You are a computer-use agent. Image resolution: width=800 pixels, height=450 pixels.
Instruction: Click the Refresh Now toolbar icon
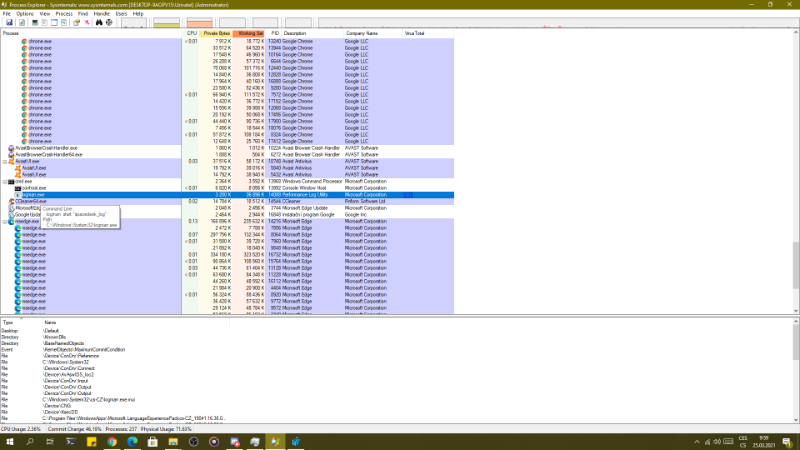(22, 22)
